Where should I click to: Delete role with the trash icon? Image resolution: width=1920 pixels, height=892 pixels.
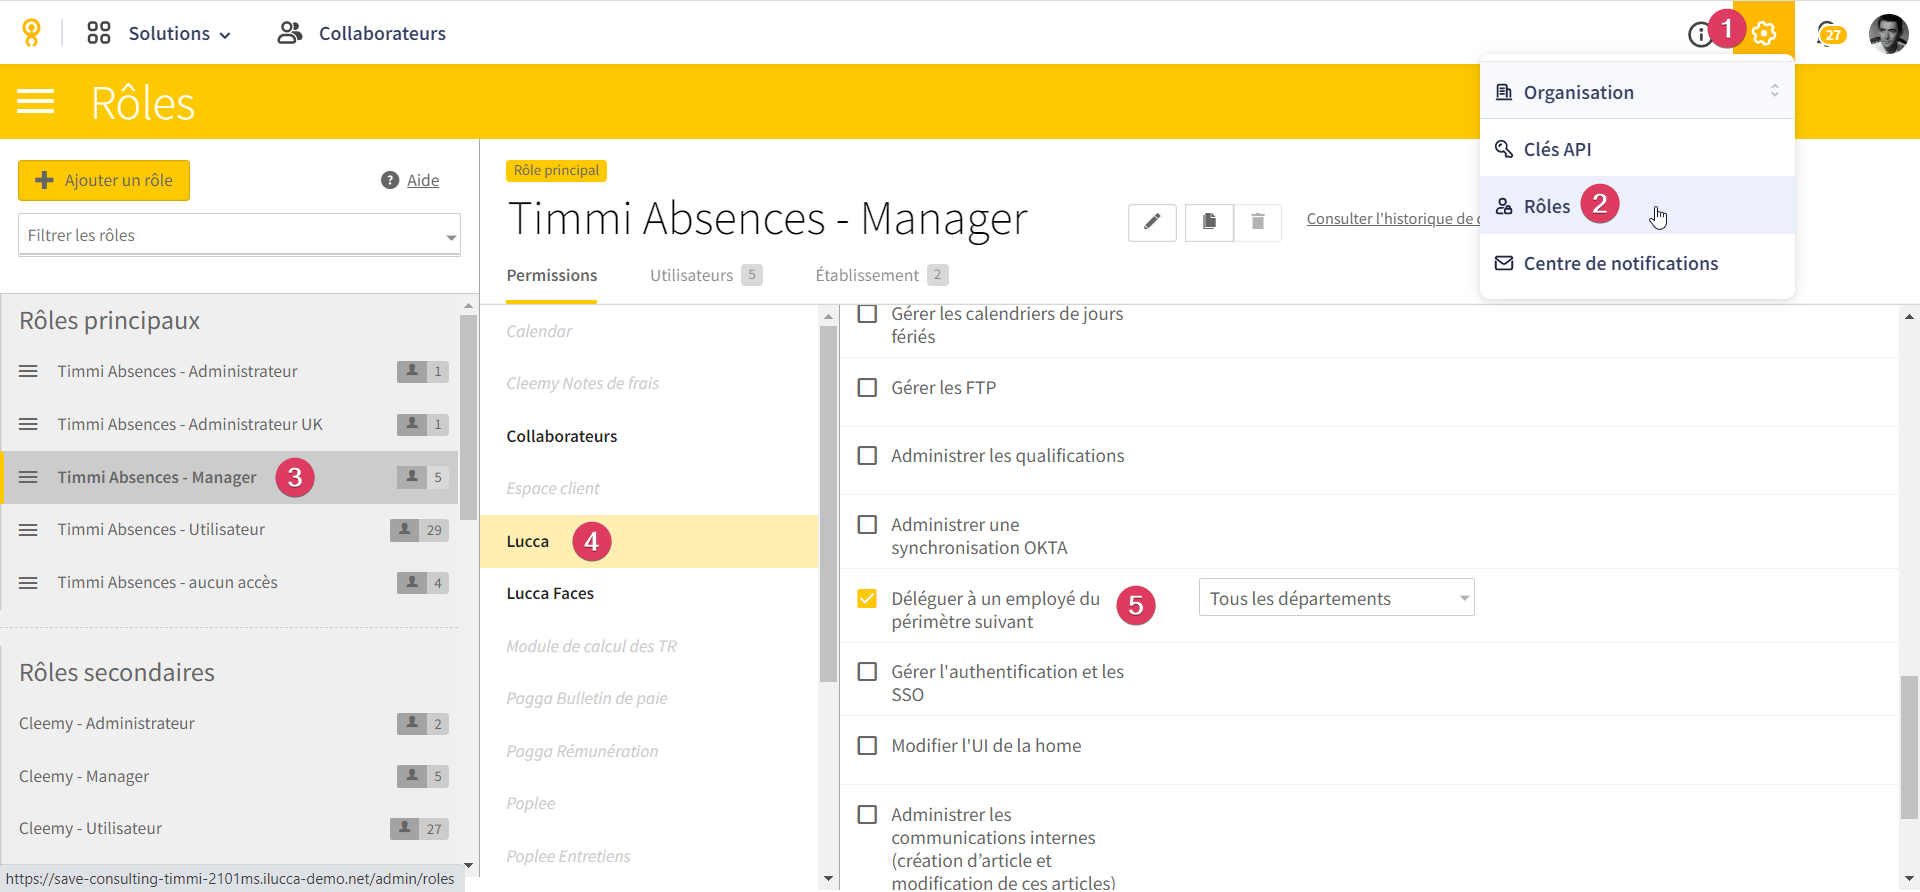pos(1258,221)
